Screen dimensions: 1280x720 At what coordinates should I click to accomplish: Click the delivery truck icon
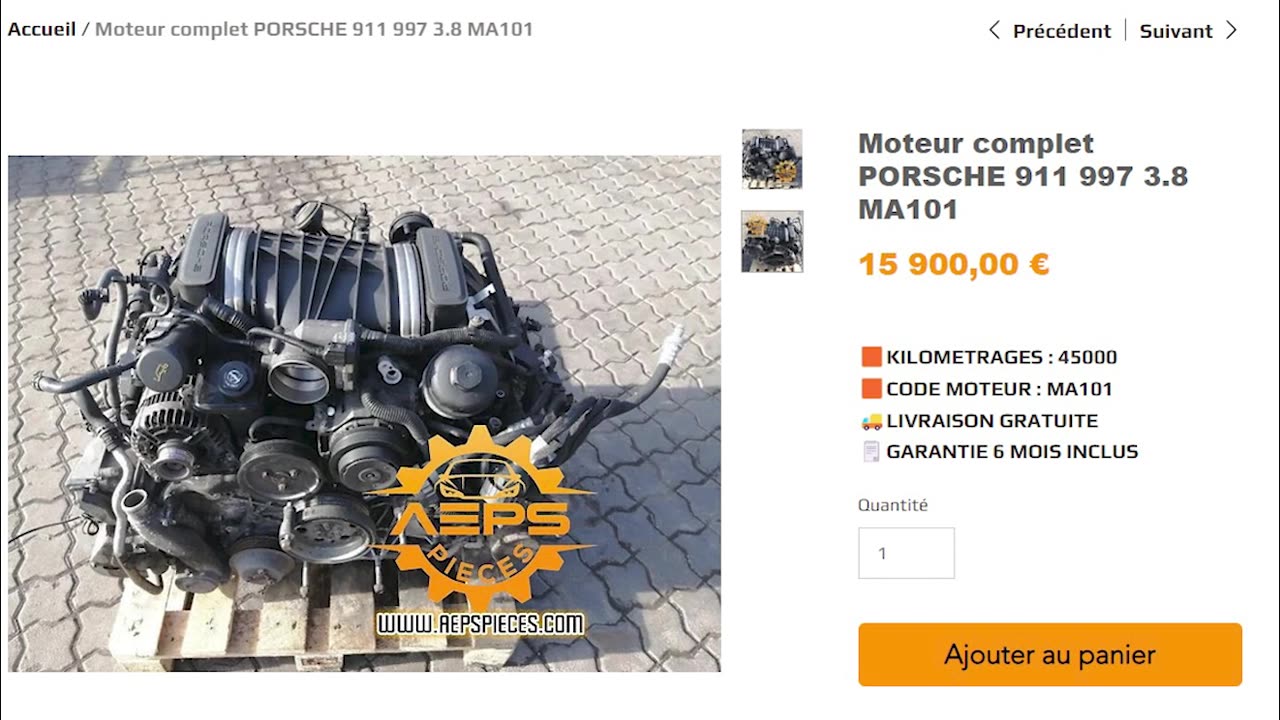(871, 421)
